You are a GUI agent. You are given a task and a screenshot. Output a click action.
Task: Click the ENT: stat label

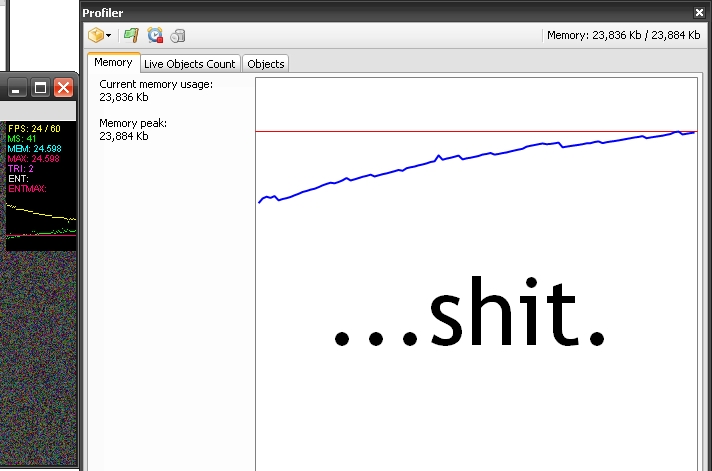click(x=18, y=178)
